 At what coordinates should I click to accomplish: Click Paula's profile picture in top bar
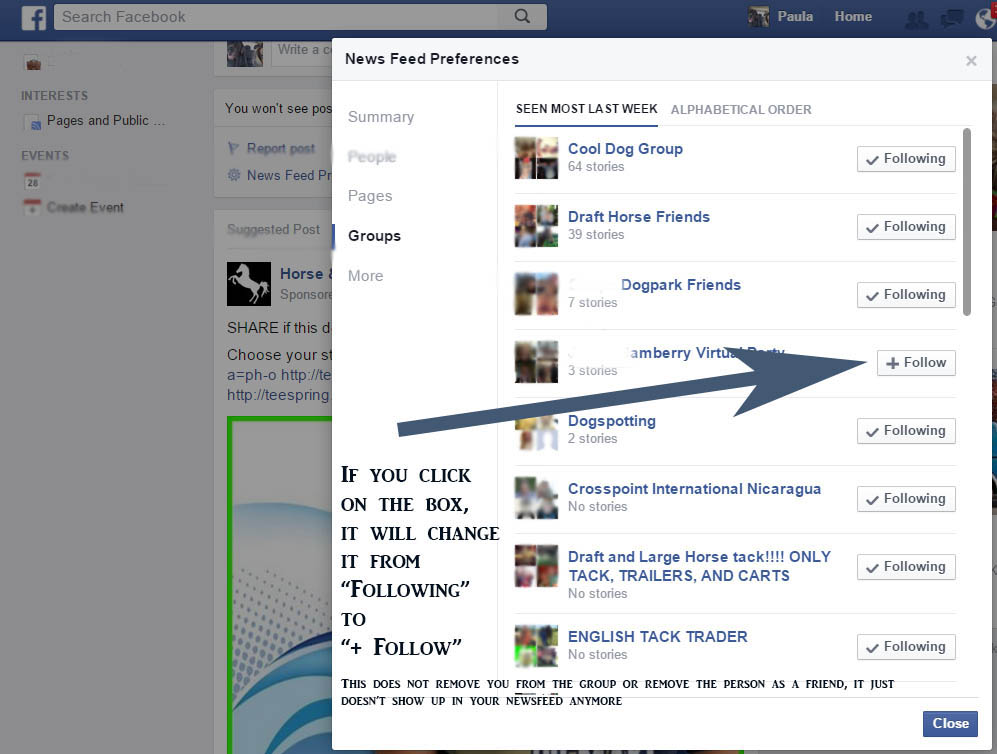[759, 17]
